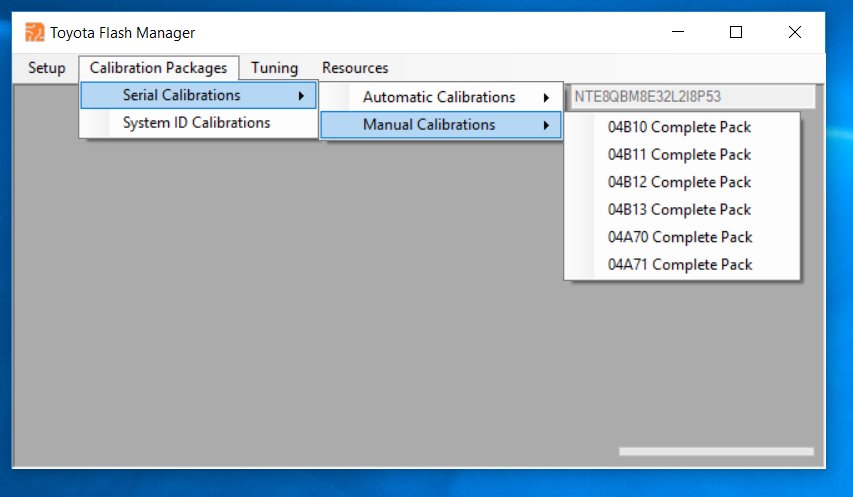Pick 04B13 Complete Pack
The height and width of the screenshot is (497, 853).
click(682, 210)
